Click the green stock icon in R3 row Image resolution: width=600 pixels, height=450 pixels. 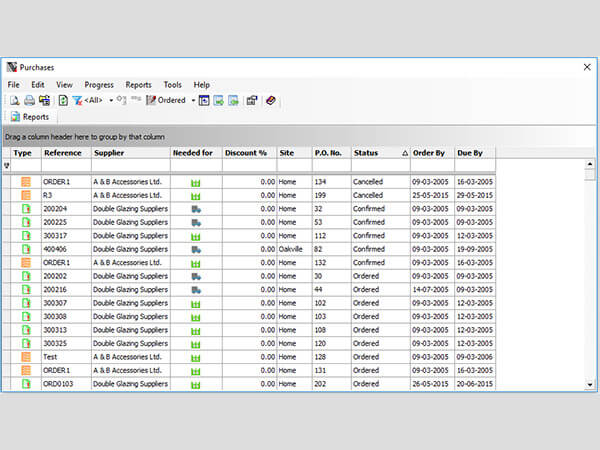tap(196, 195)
